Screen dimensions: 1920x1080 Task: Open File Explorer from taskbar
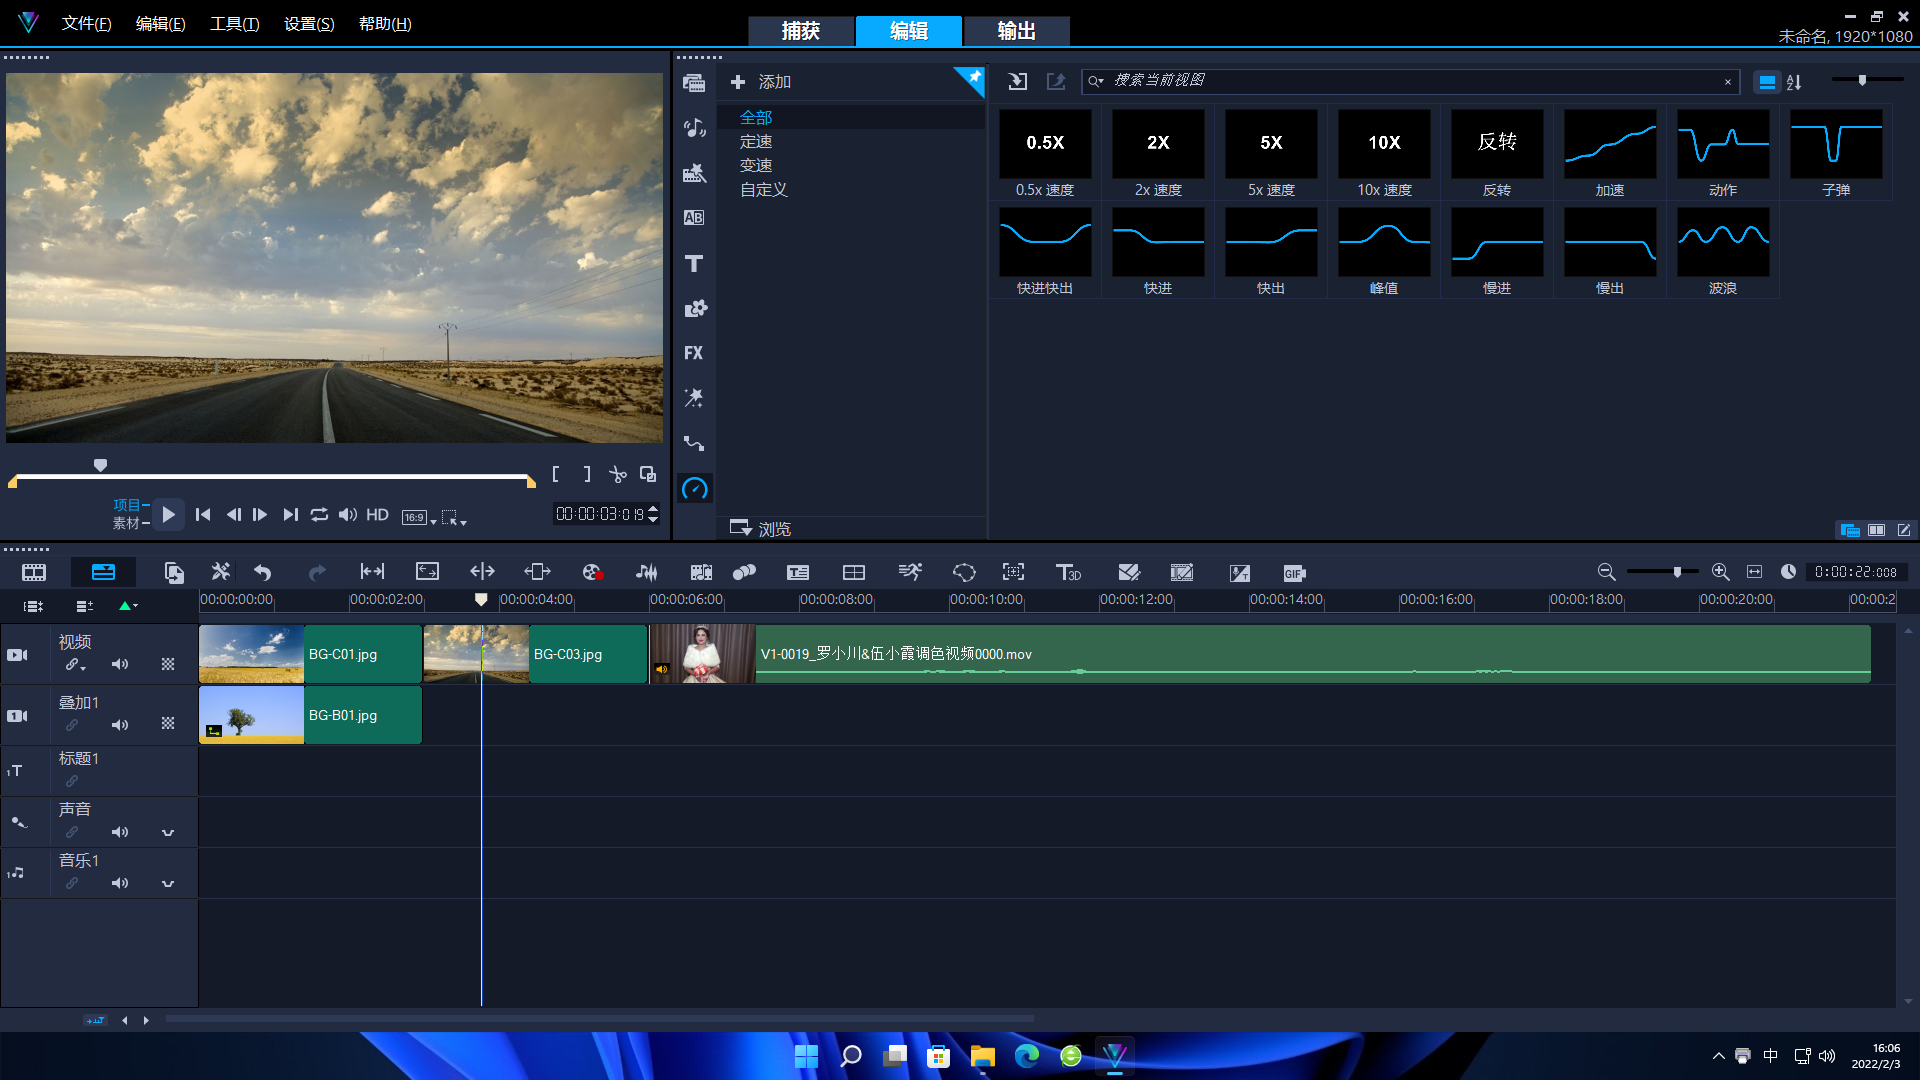(982, 1056)
